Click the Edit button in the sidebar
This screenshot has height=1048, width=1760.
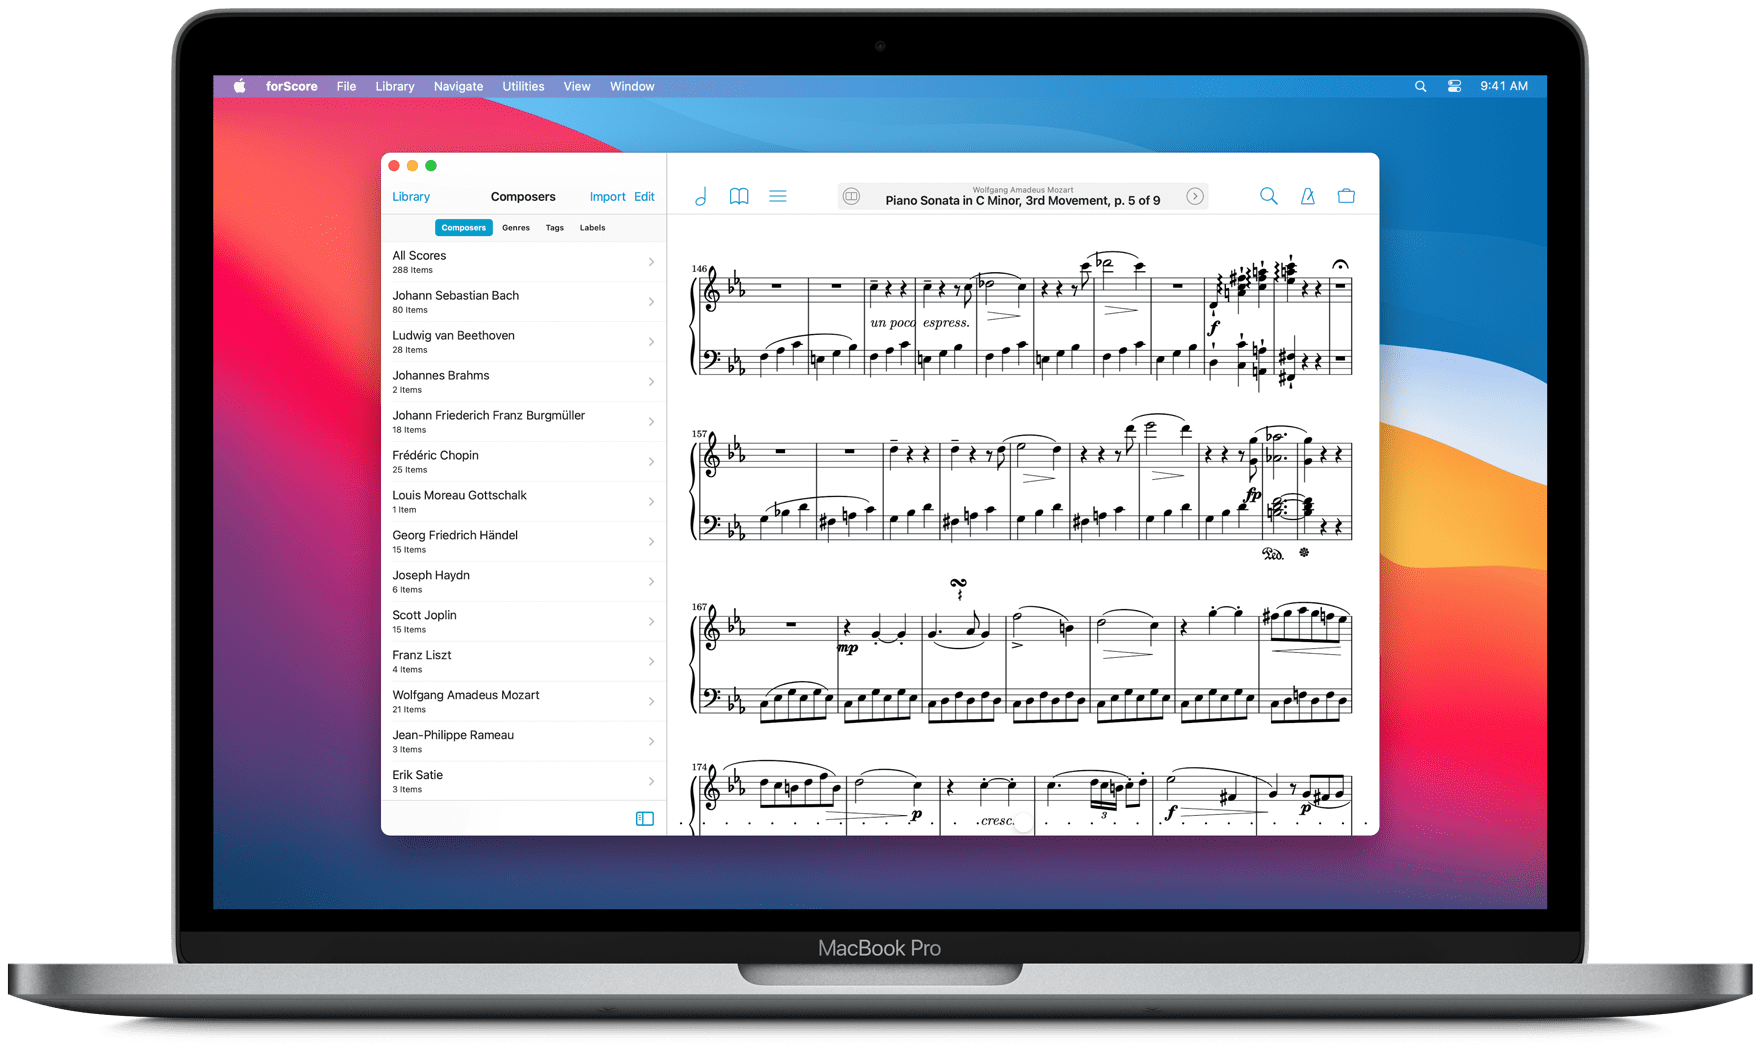(x=644, y=197)
